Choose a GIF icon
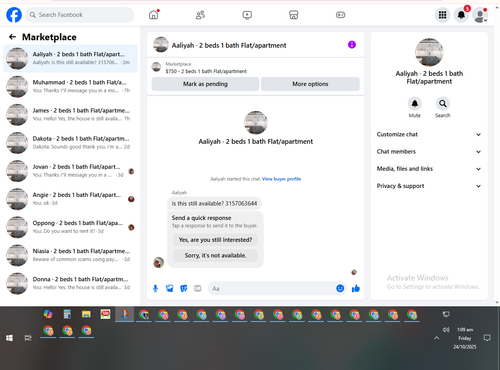The height and width of the screenshot is (370, 500). pyautogui.click(x=198, y=288)
